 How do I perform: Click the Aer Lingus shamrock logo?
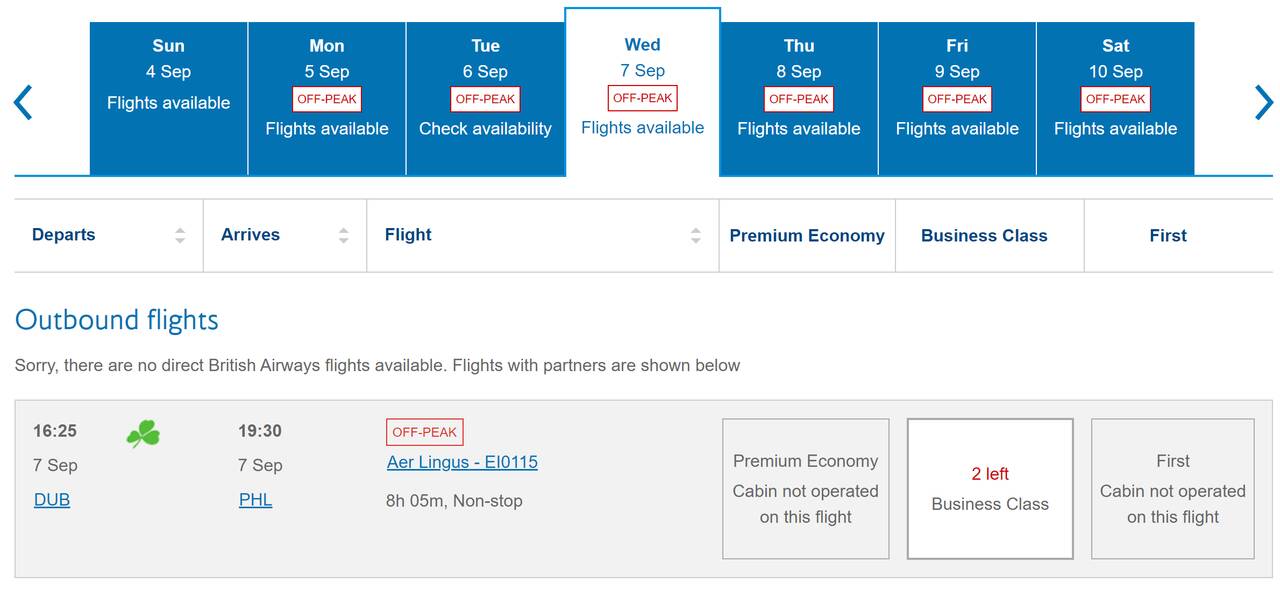tap(143, 434)
